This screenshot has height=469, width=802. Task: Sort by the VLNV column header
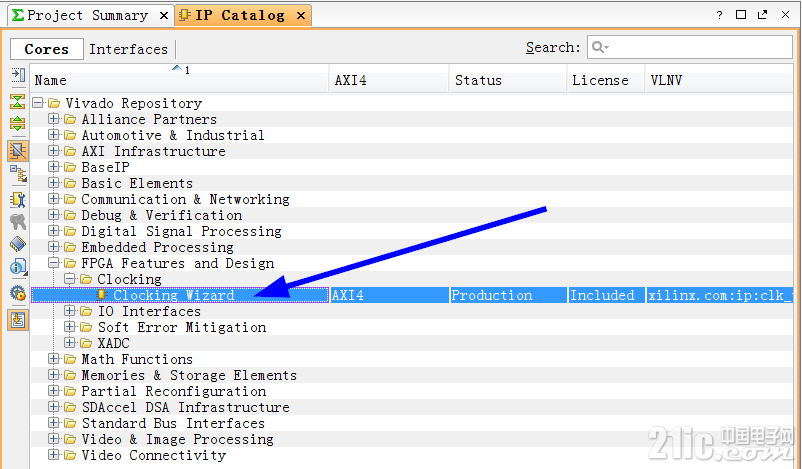[719, 80]
